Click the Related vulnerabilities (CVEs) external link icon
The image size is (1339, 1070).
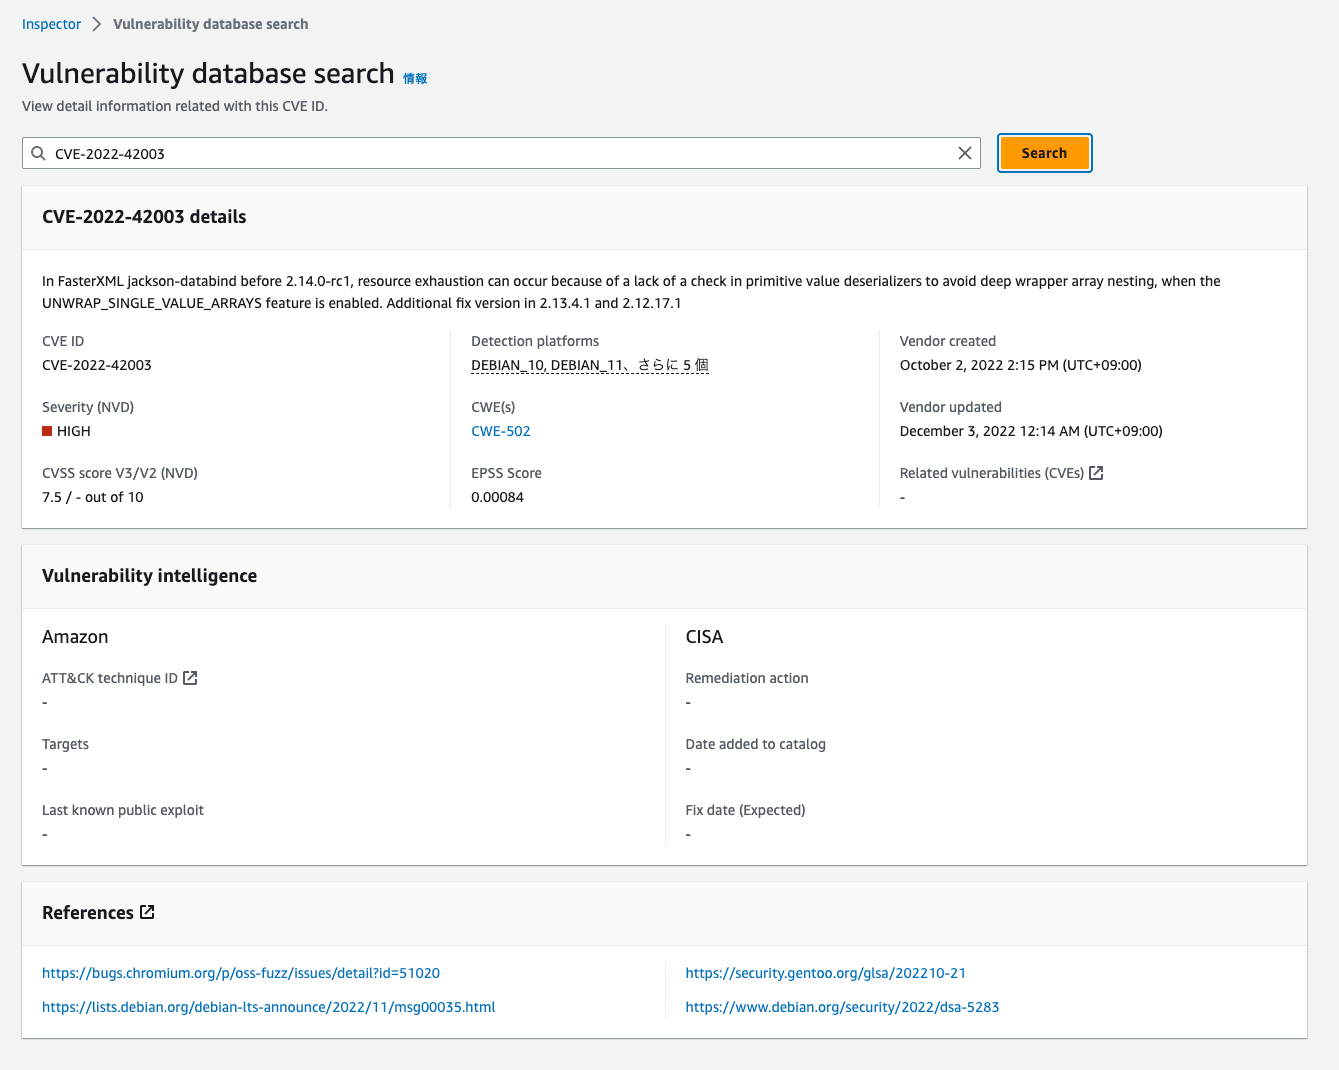tap(1096, 472)
